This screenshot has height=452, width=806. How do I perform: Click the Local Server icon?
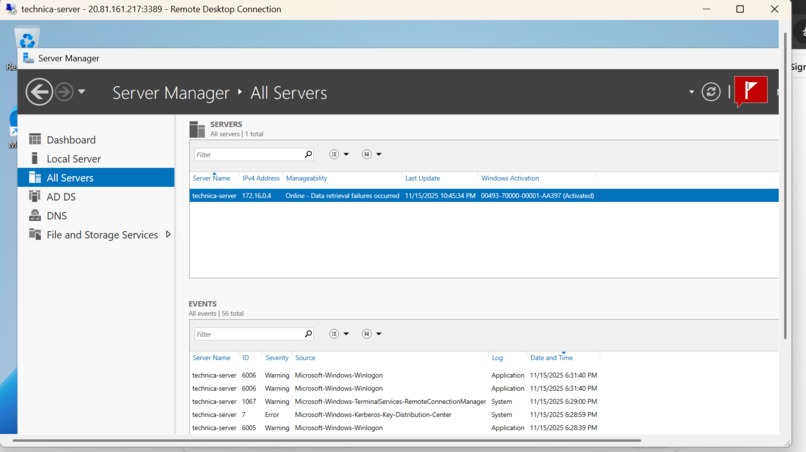point(35,158)
